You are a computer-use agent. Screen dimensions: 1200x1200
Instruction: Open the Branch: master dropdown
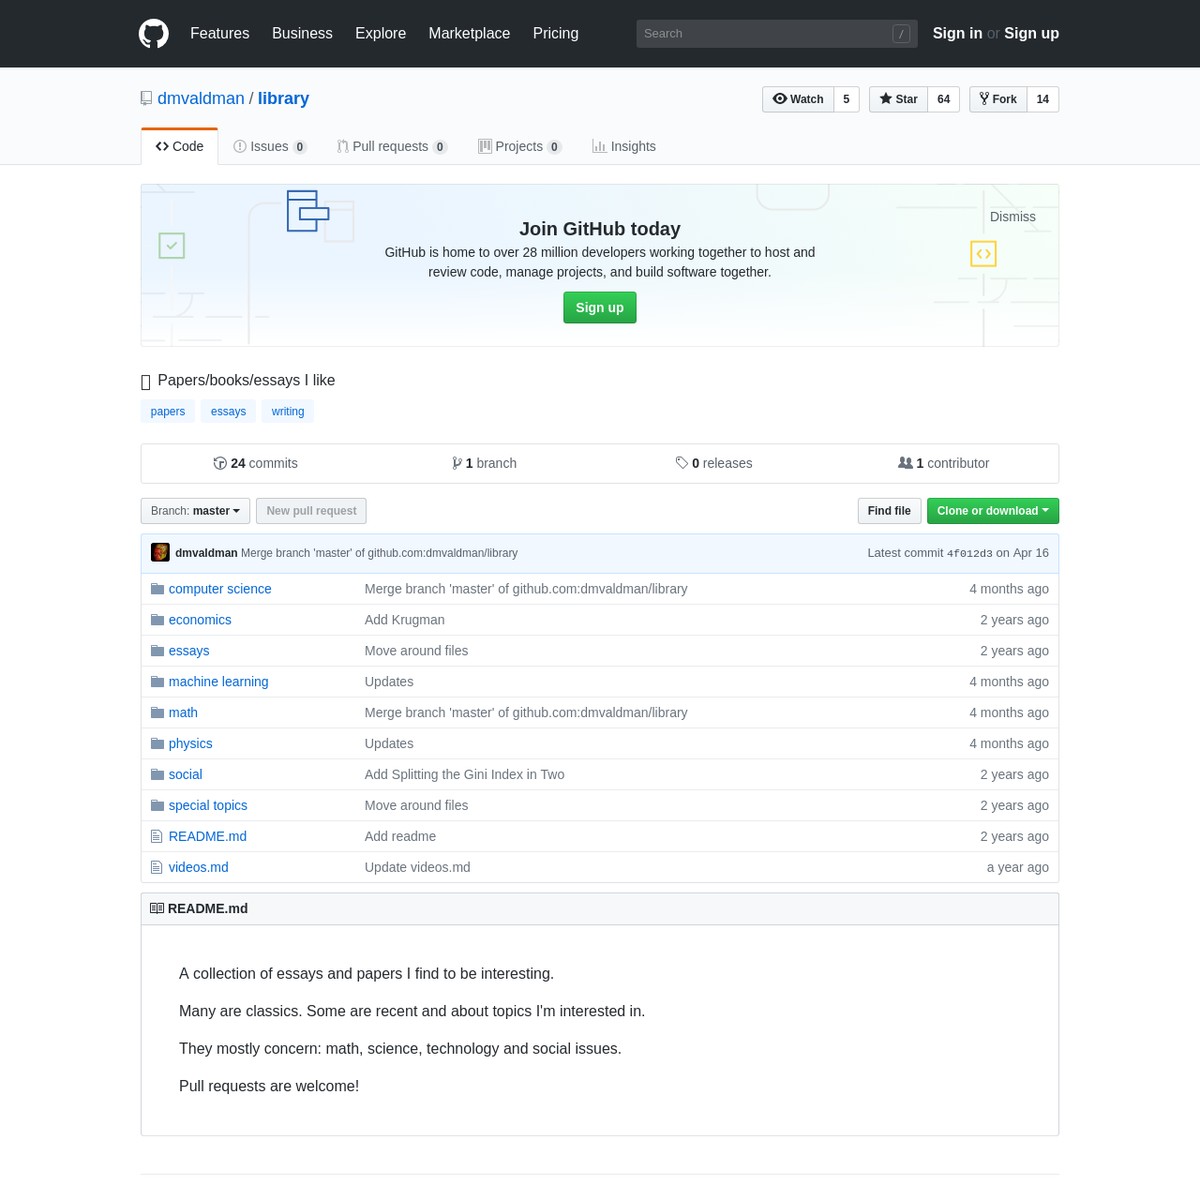click(x=195, y=511)
